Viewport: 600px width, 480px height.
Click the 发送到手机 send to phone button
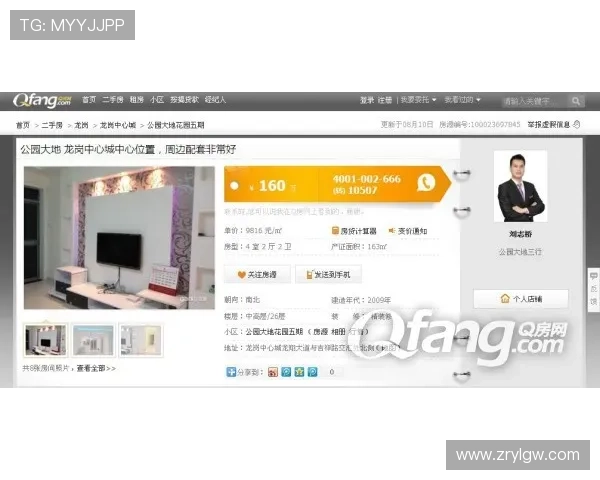tap(328, 274)
